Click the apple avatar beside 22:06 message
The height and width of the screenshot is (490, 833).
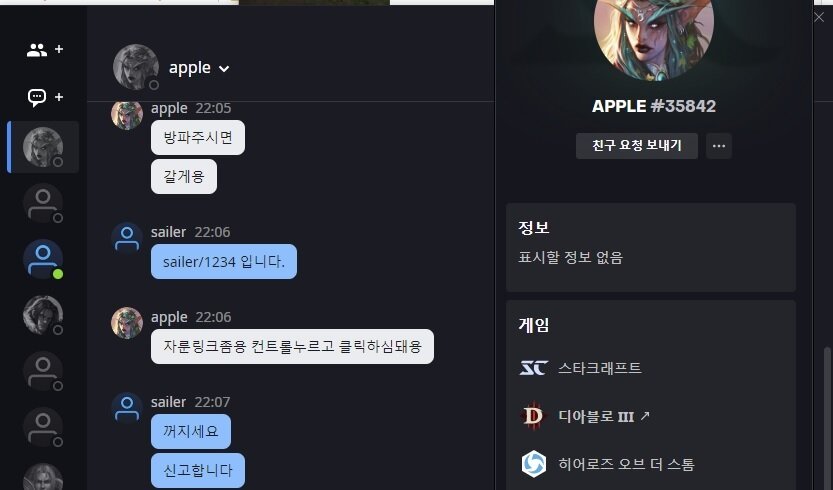(126, 323)
